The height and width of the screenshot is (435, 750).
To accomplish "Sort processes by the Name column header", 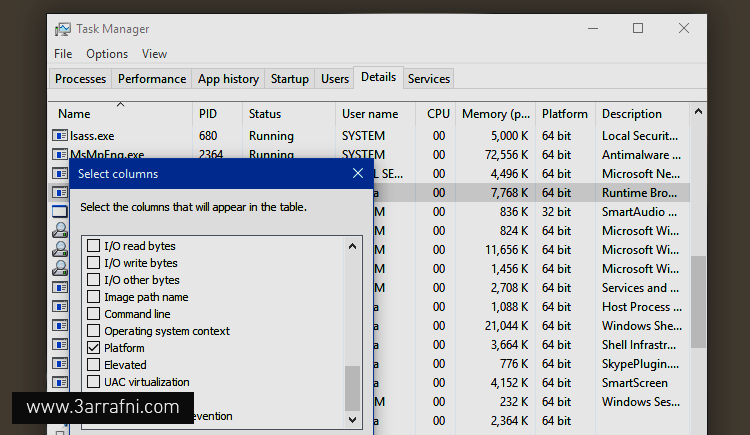I will 74,114.
